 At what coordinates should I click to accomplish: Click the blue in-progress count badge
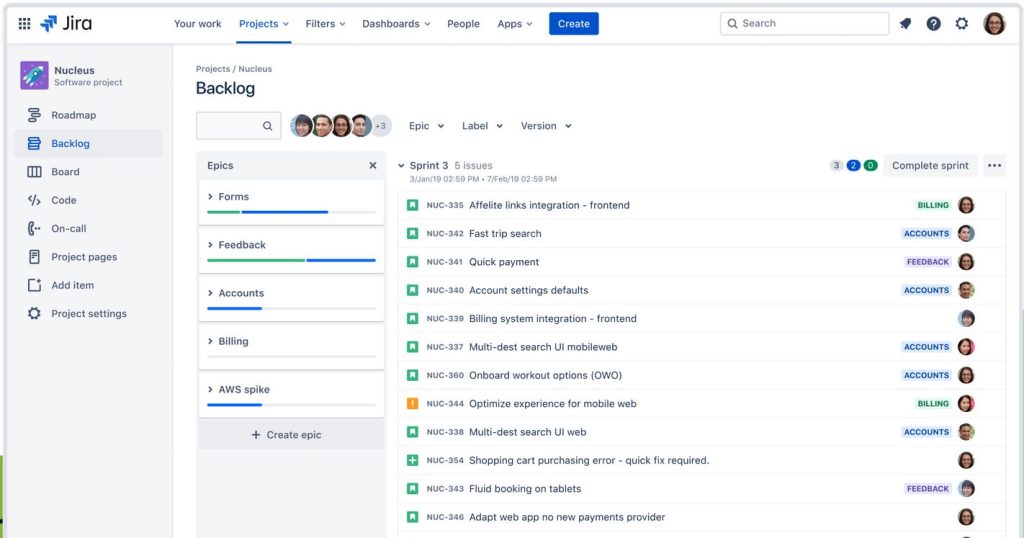point(853,165)
